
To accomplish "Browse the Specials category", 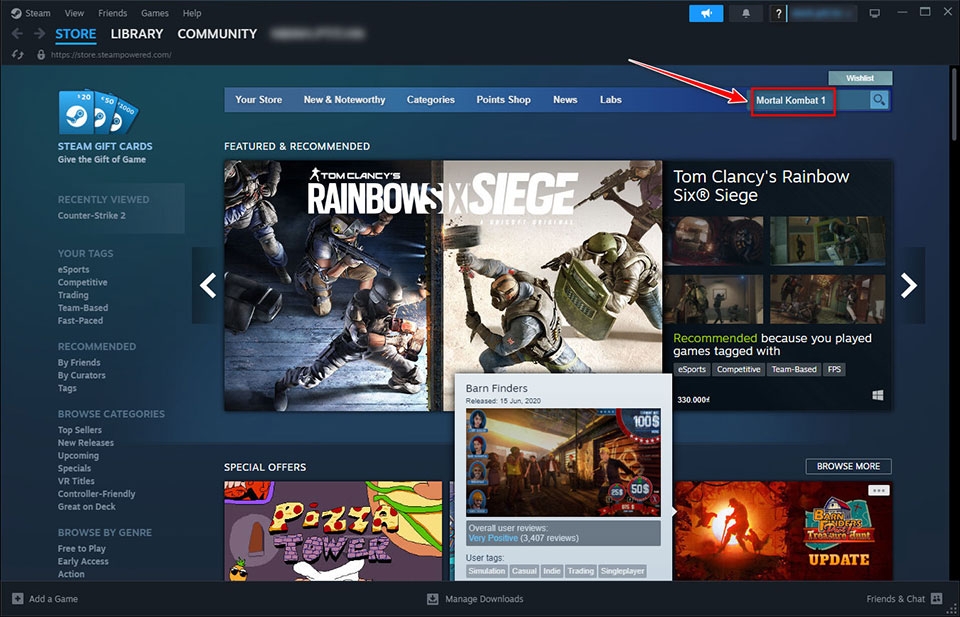I will coord(74,468).
